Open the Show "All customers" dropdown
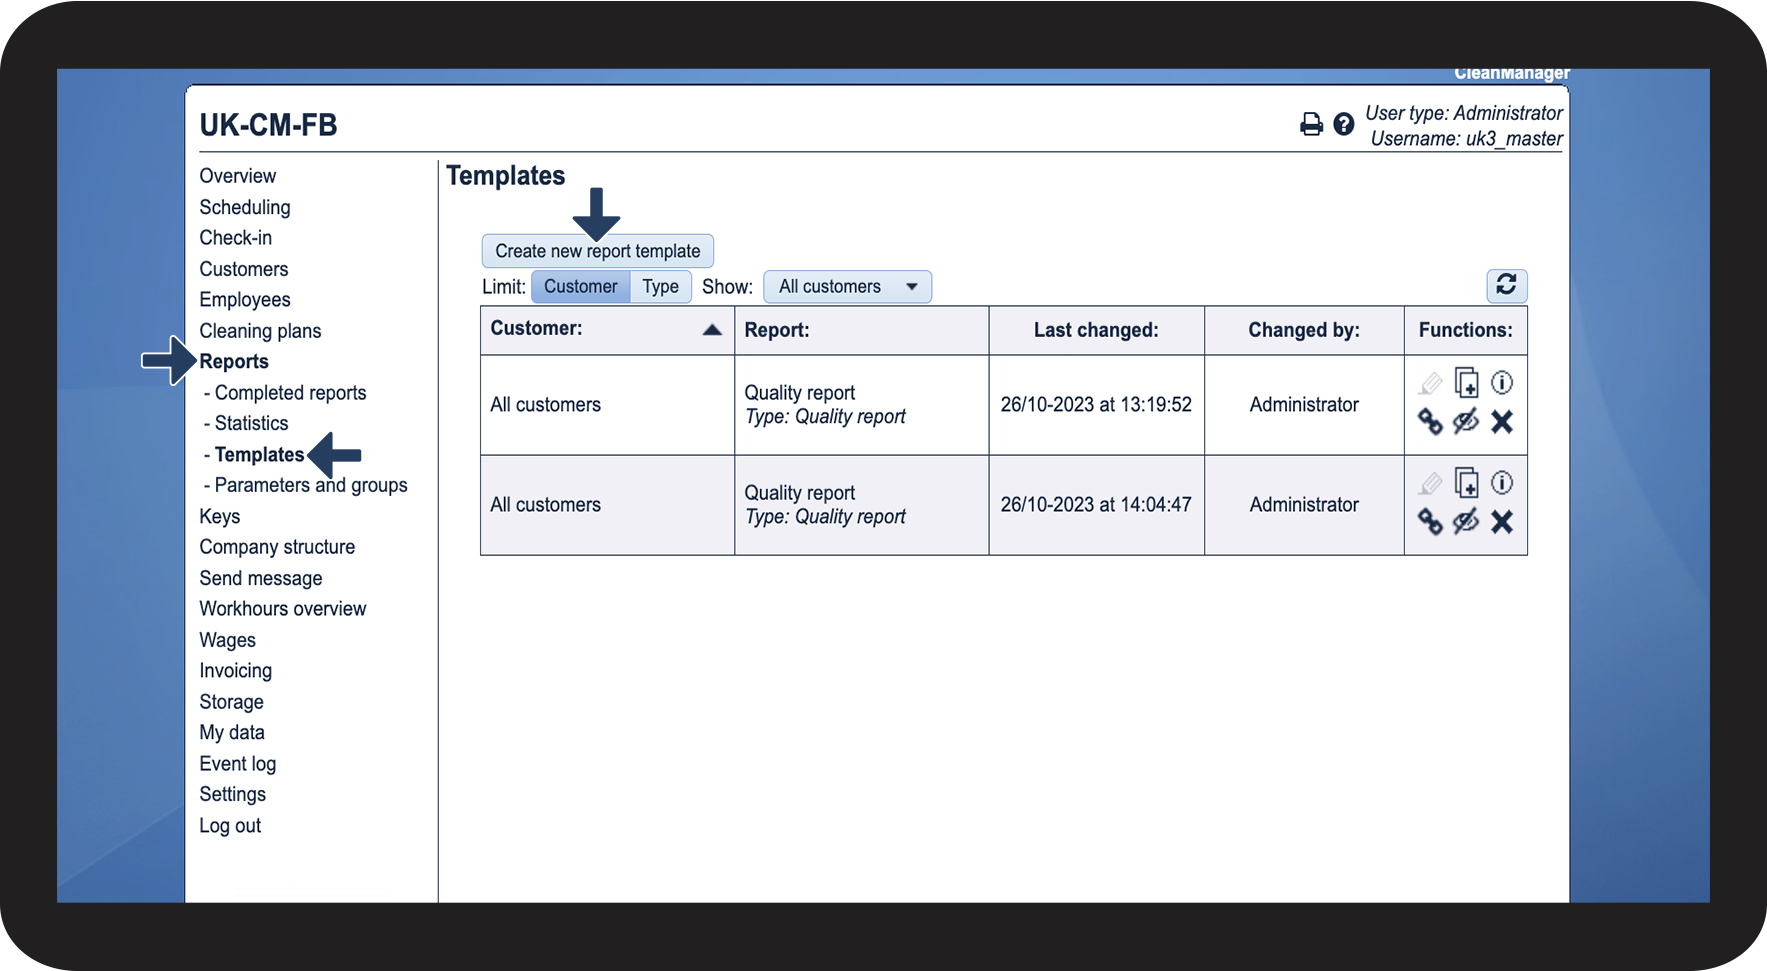 [x=848, y=286]
